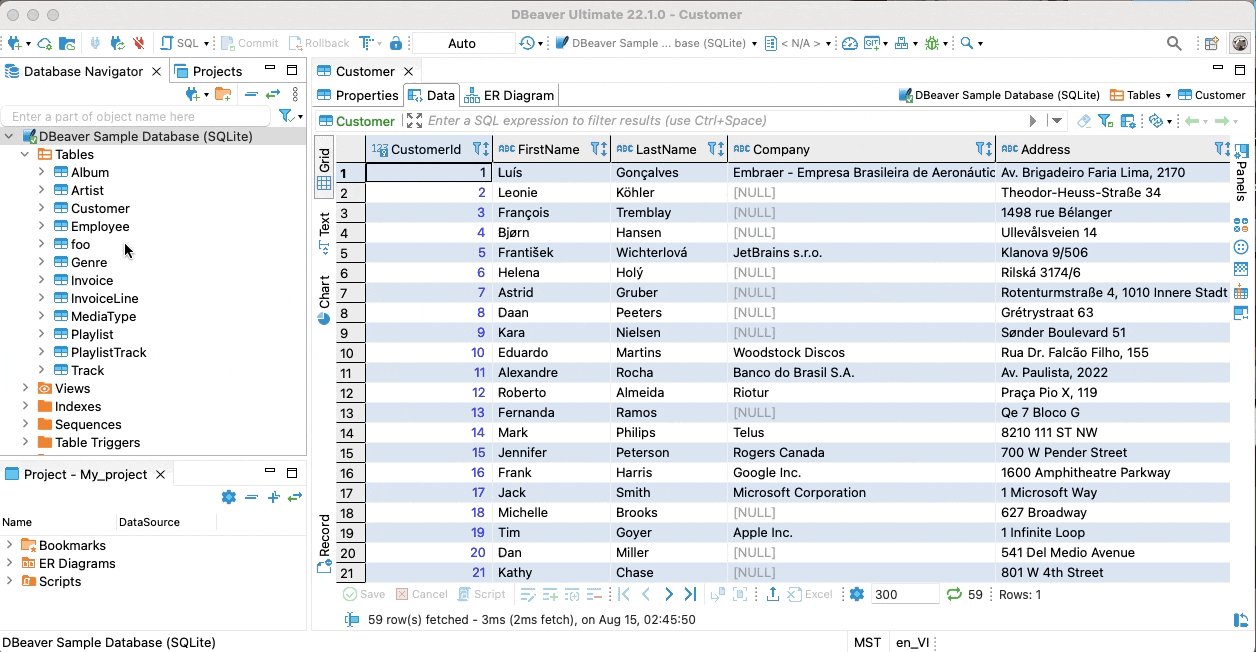Switch to Text view of results
1256x652 pixels.
point(324,232)
